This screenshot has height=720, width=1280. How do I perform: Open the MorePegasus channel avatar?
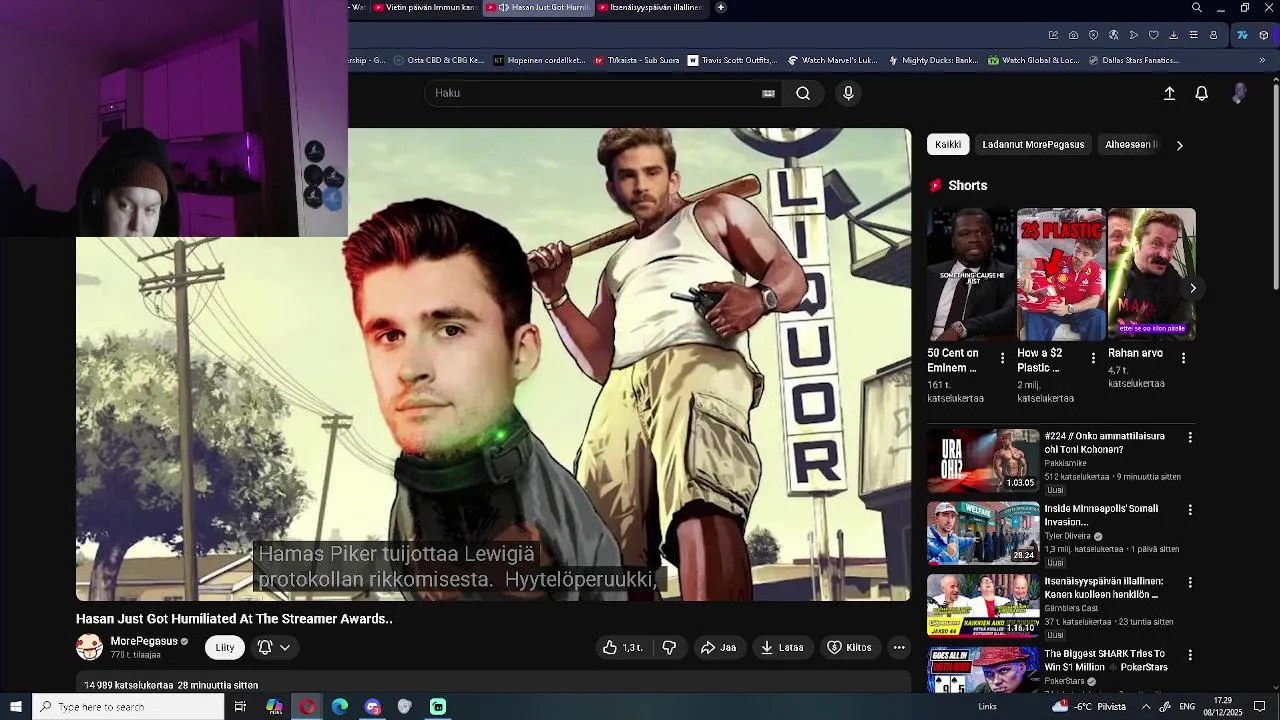(x=89, y=647)
